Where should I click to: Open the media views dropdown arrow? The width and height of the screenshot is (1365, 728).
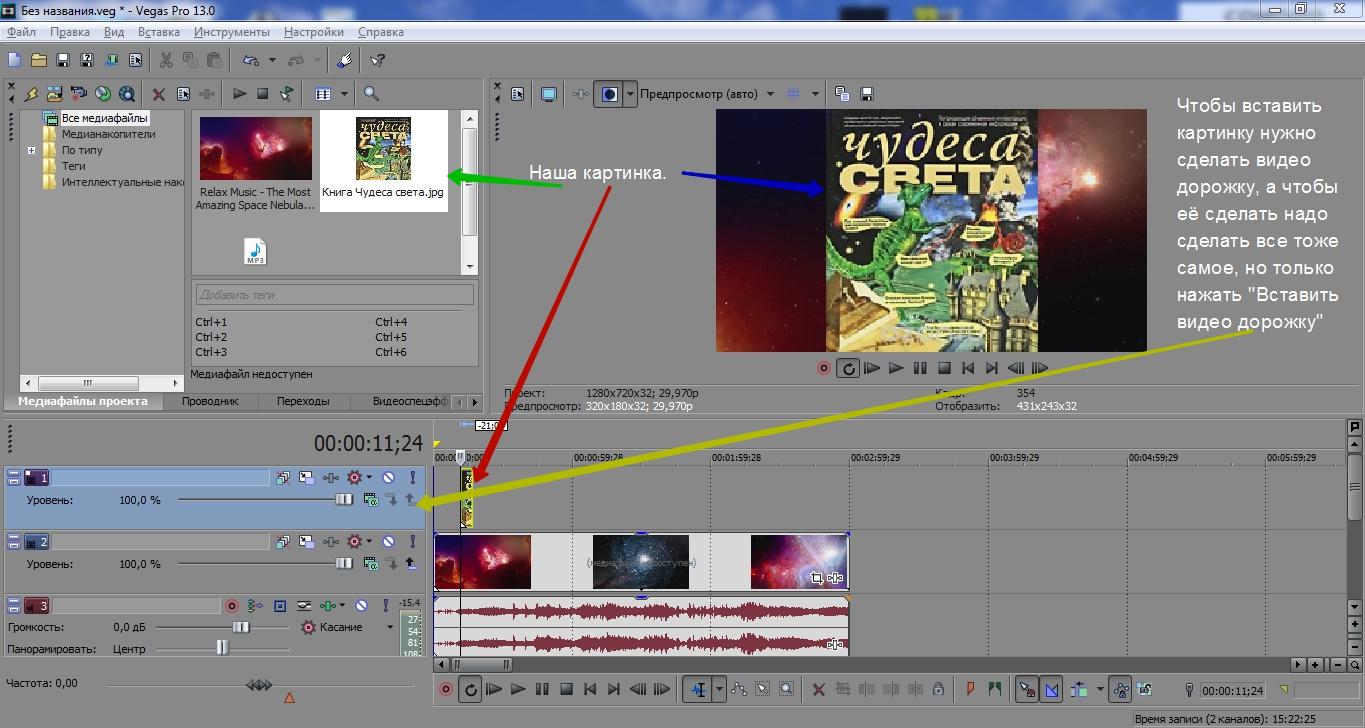tap(344, 94)
